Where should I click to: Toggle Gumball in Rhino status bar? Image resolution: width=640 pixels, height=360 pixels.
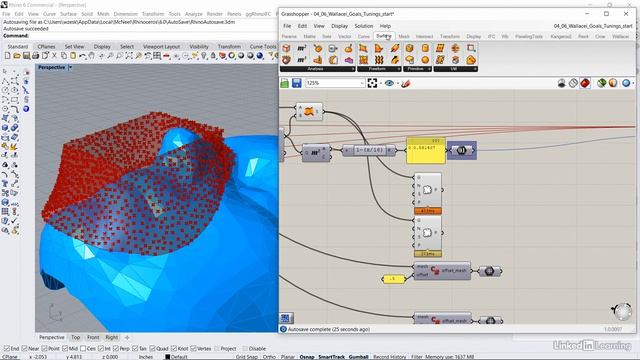point(358,357)
